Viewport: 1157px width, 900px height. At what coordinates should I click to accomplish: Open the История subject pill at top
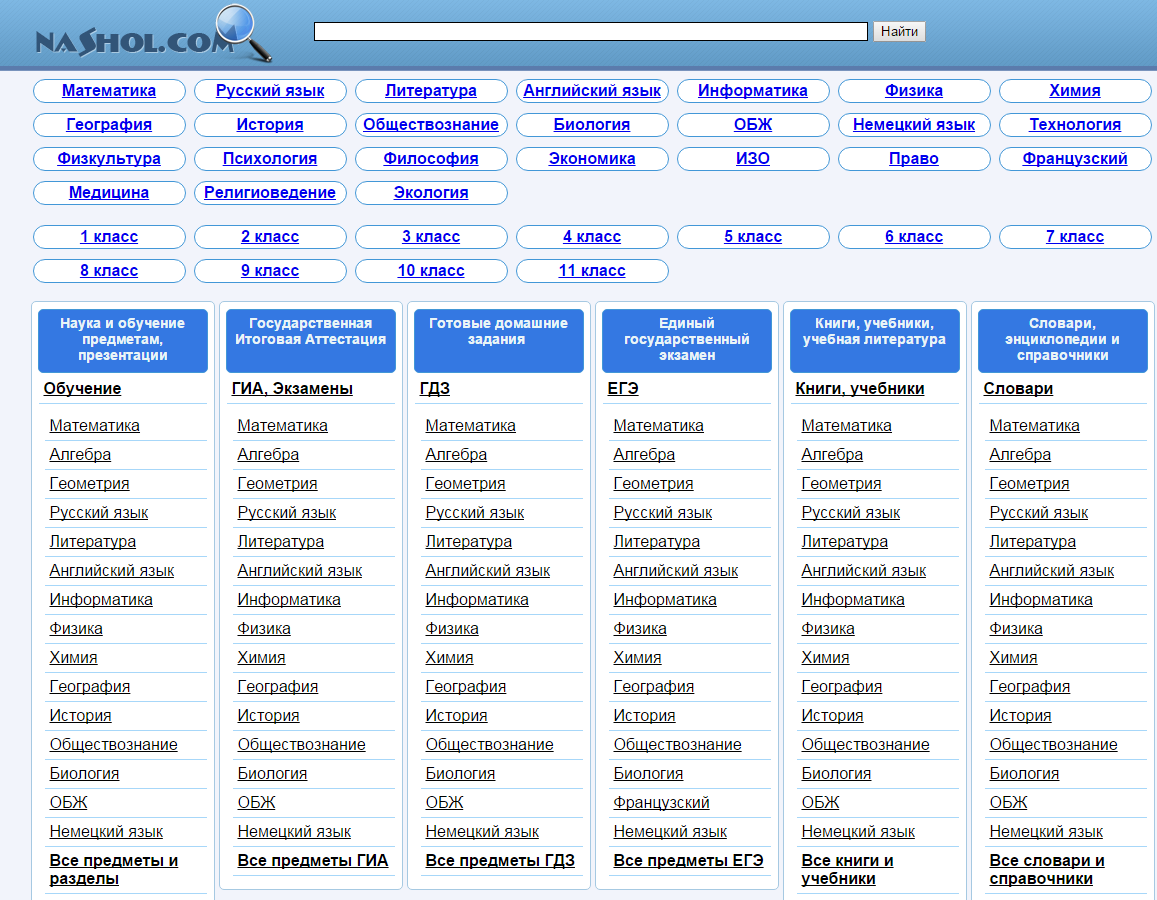pyautogui.click(x=270, y=125)
